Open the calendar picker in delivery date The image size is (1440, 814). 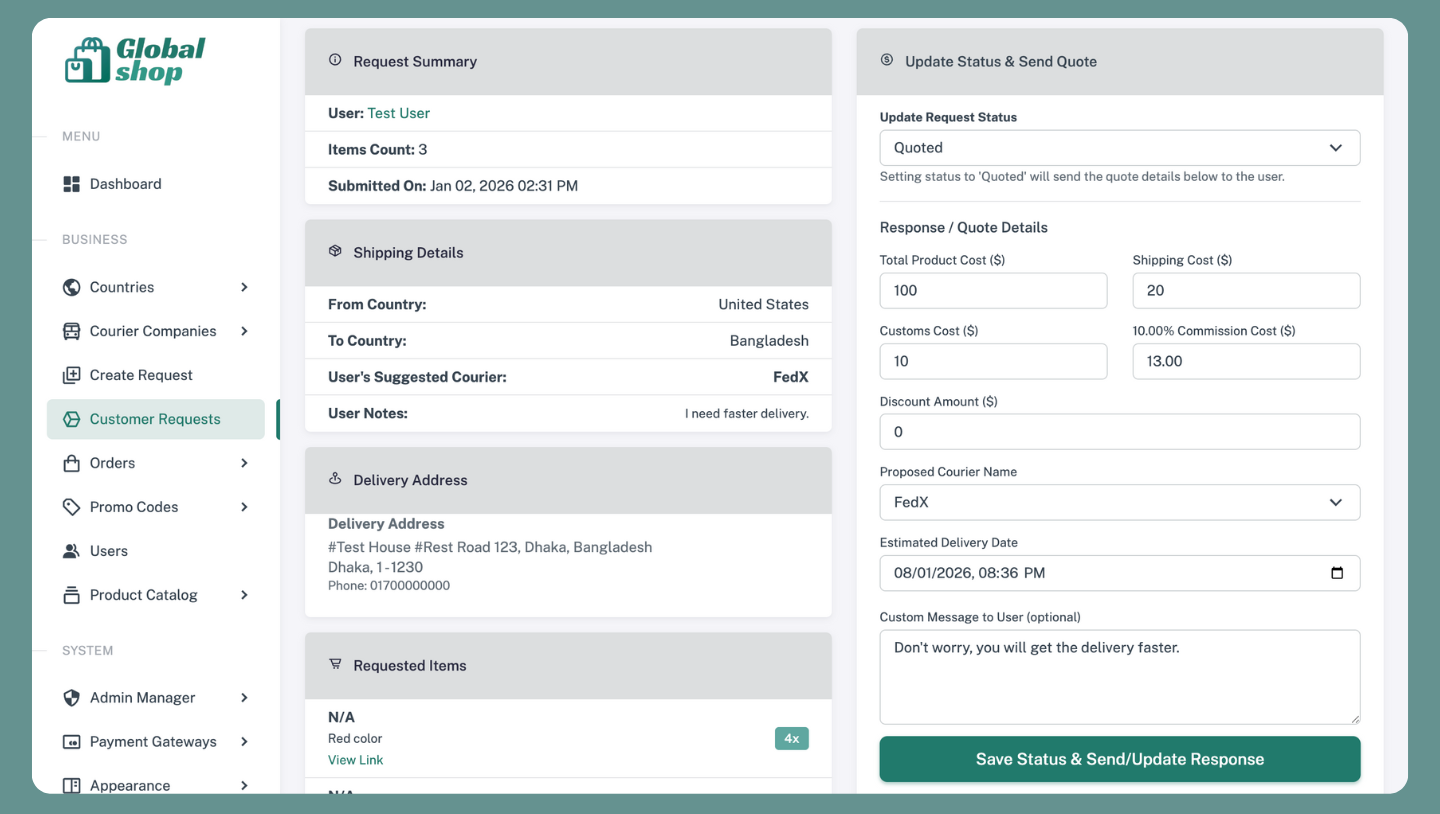pos(1337,573)
